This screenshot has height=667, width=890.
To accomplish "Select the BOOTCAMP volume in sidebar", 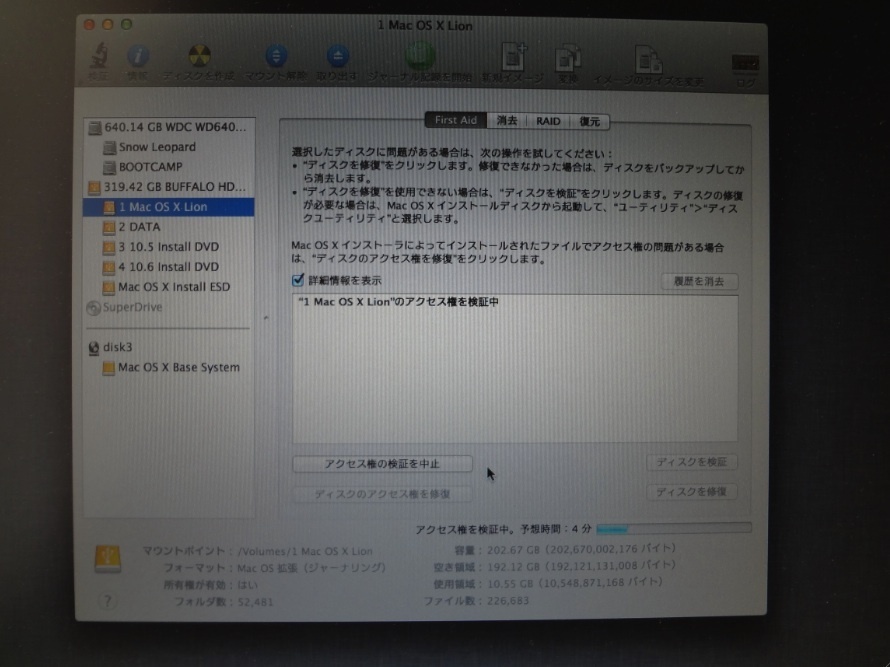I will 150,167.
